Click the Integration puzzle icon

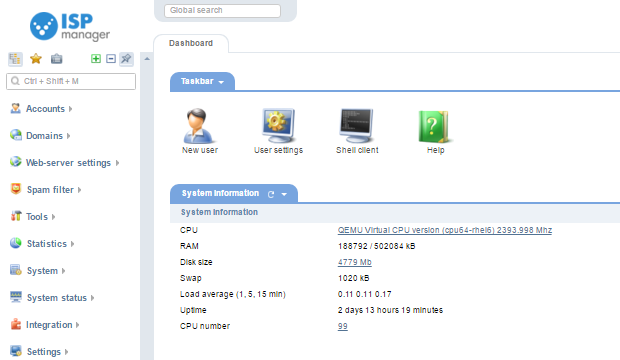pyautogui.click(x=16, y=324)
